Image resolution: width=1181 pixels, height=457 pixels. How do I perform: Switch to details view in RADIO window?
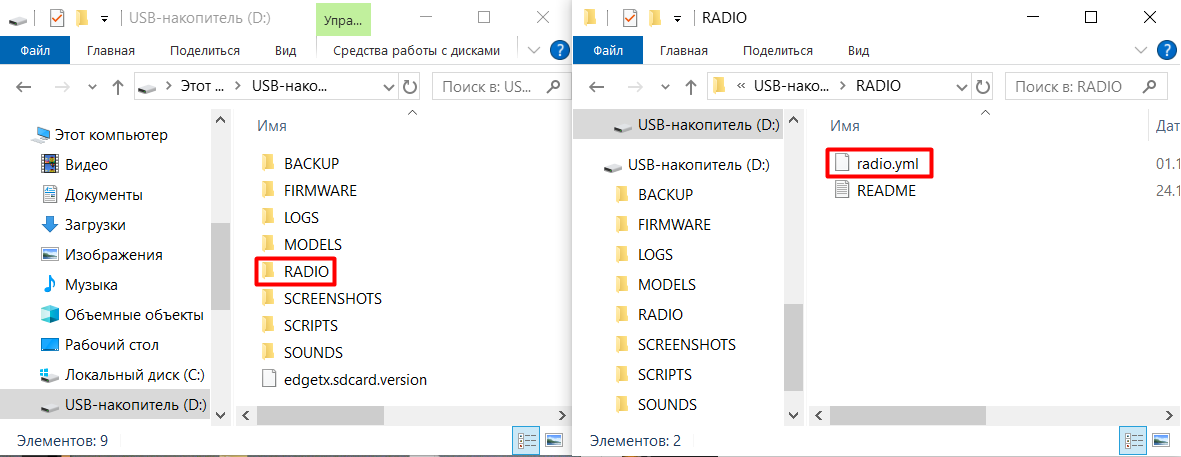[x=1135, y=440]
